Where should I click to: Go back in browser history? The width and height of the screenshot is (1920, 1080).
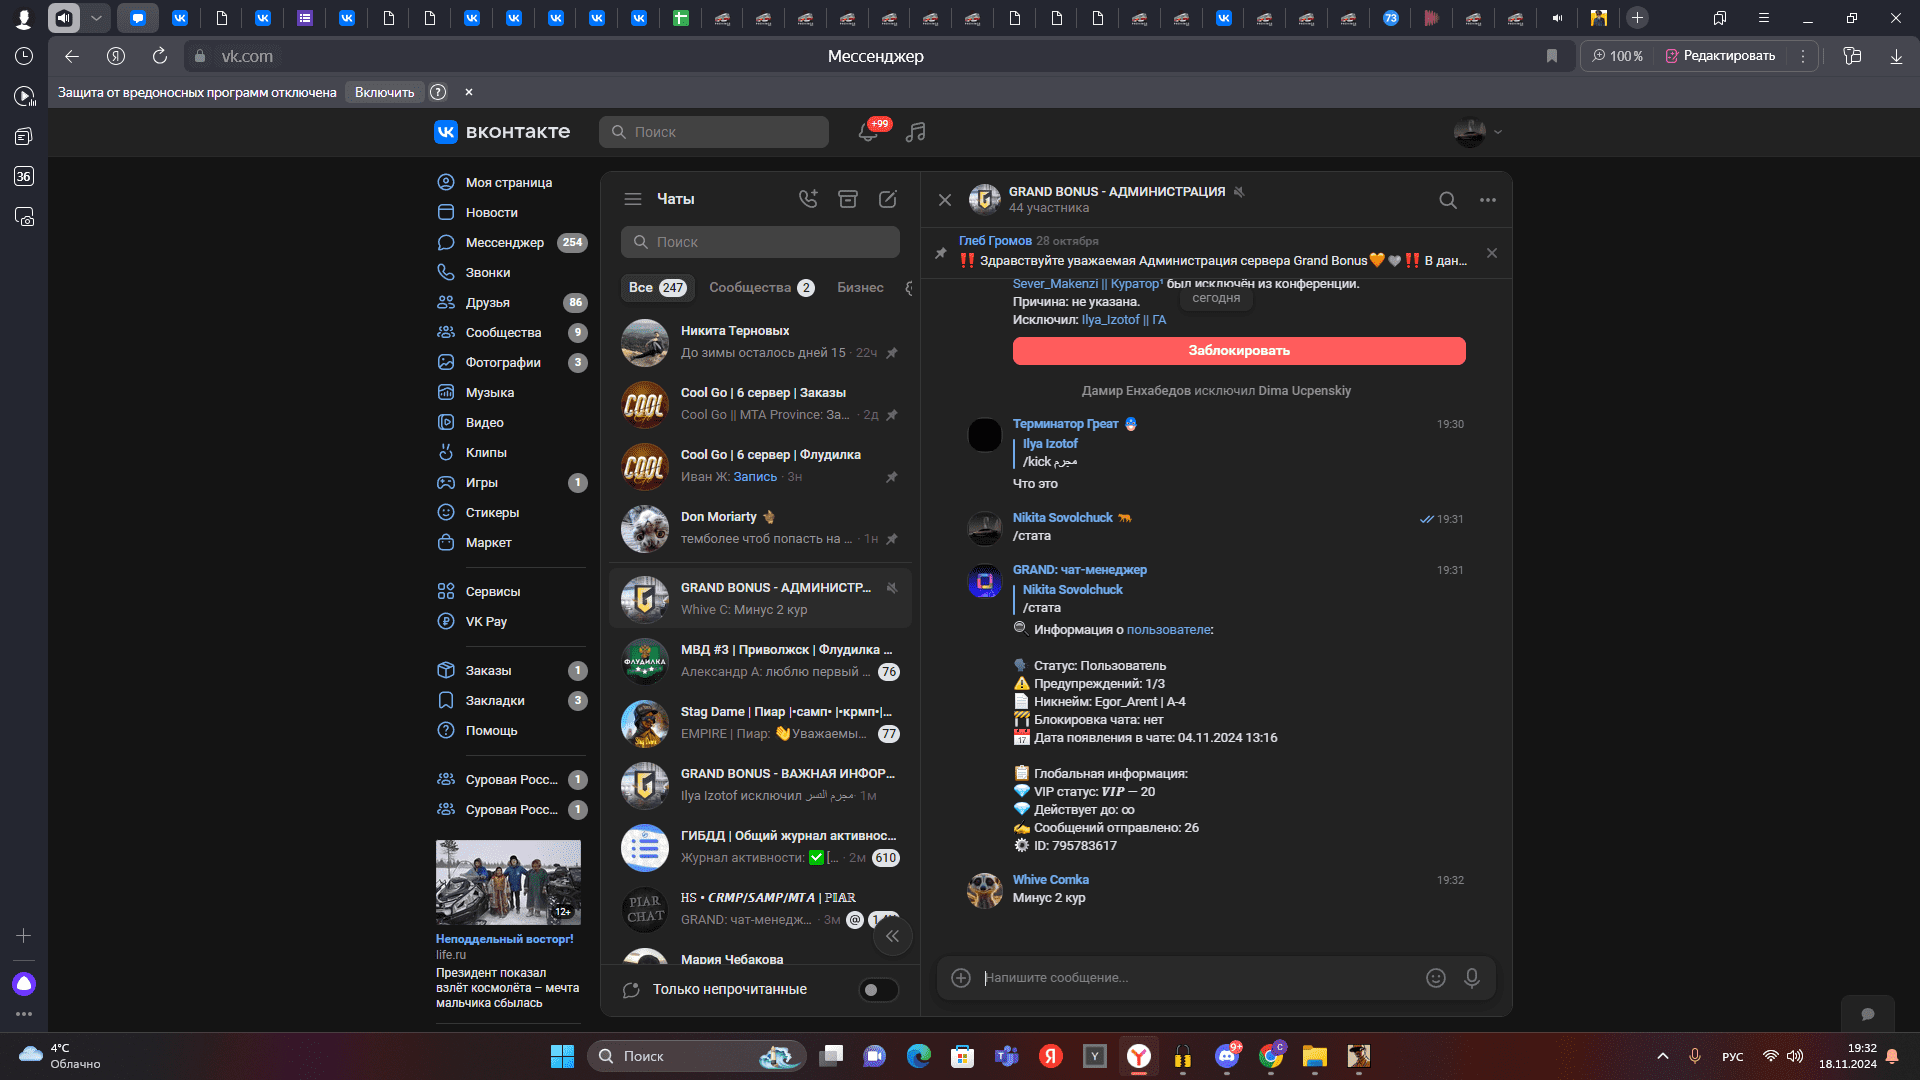tap(72, 56)
